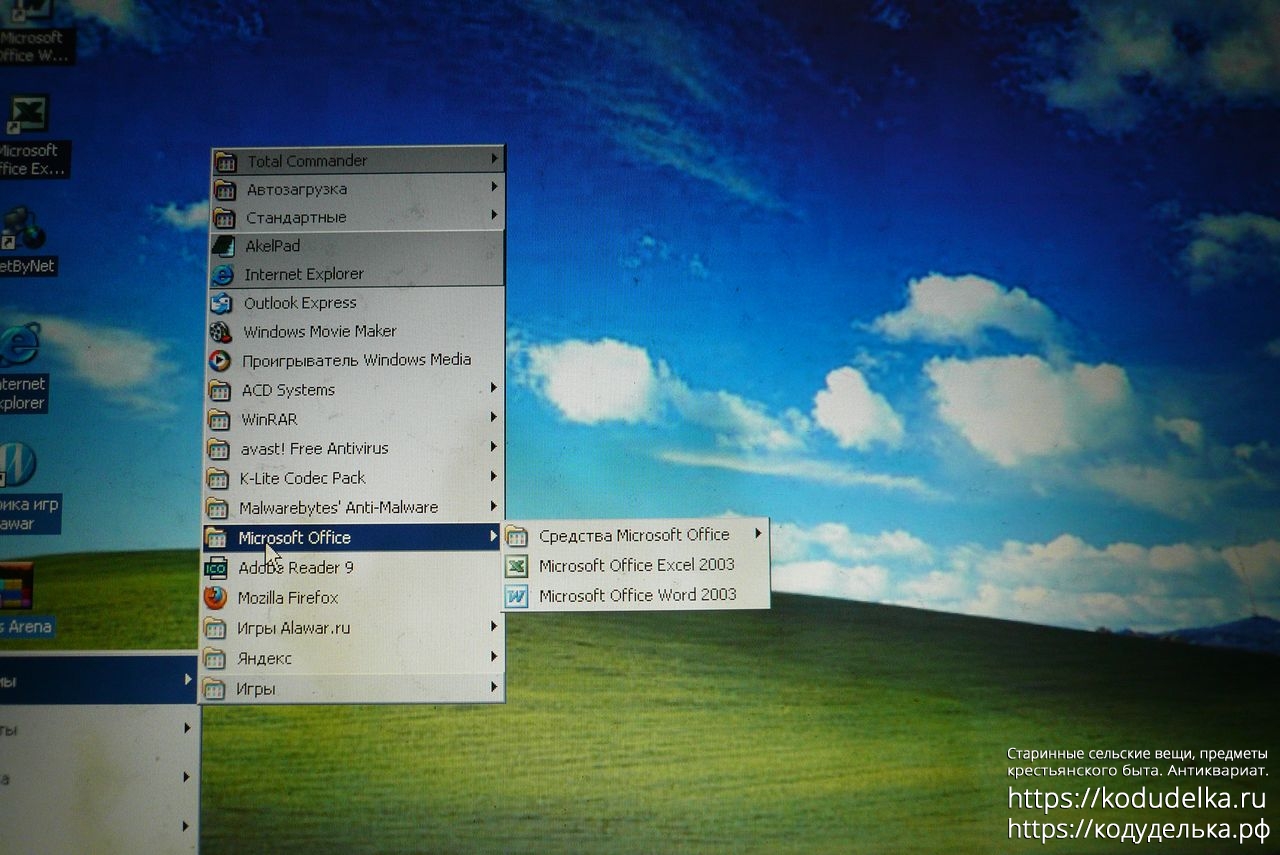
Task: Expand the Total Commander submenu arrow
Action: (494, 159)
